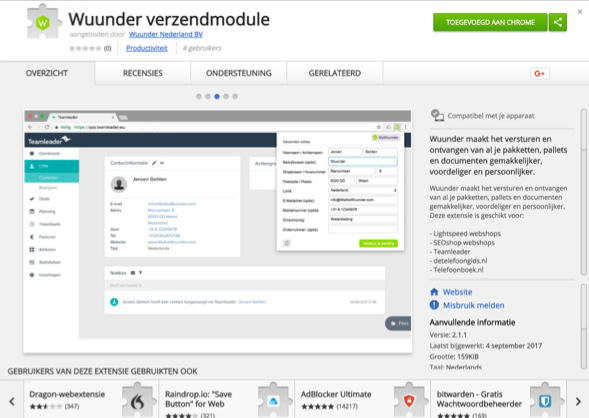Click the star rating of Wuunder verzendmodule
The image size is (589, 418).
tap(85, 48)
